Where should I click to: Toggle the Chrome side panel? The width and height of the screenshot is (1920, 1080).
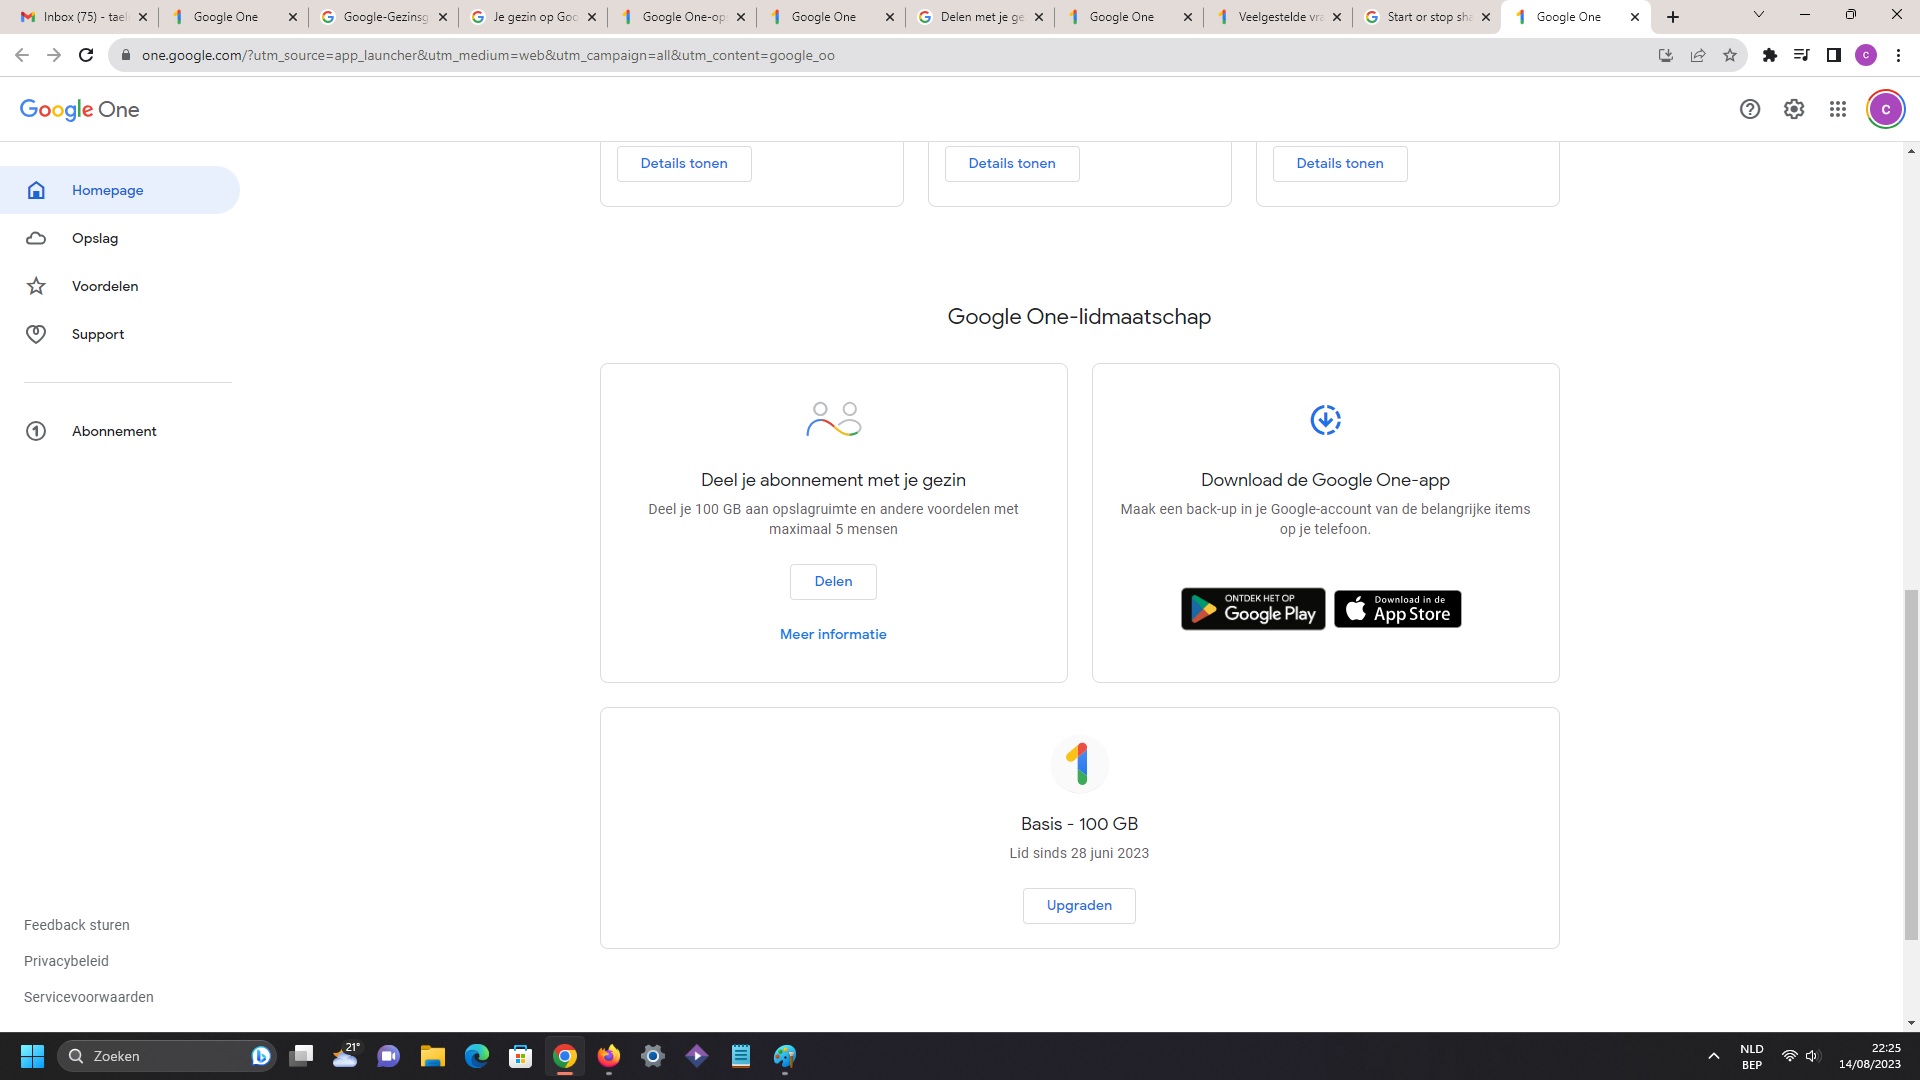tap(1833, 55)
